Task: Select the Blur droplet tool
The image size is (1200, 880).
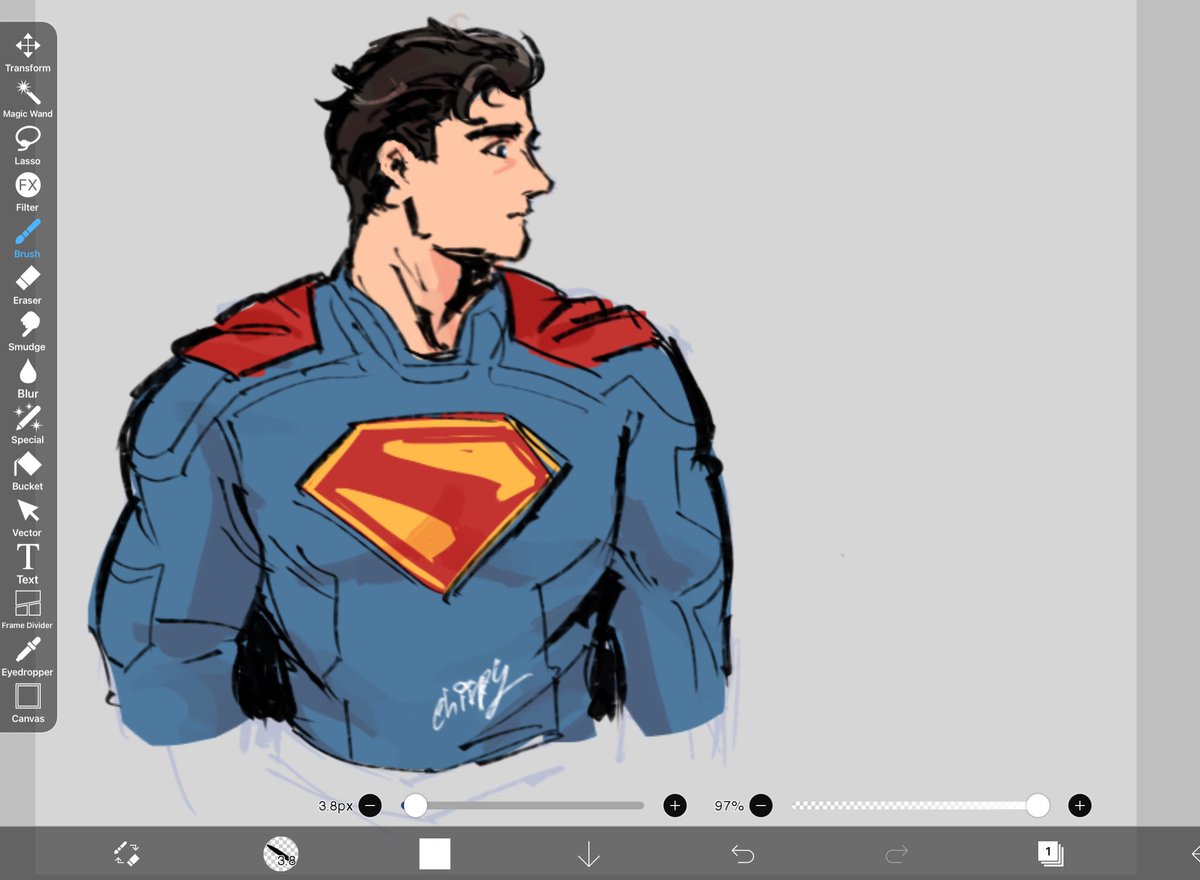Action: click(28, 379)
